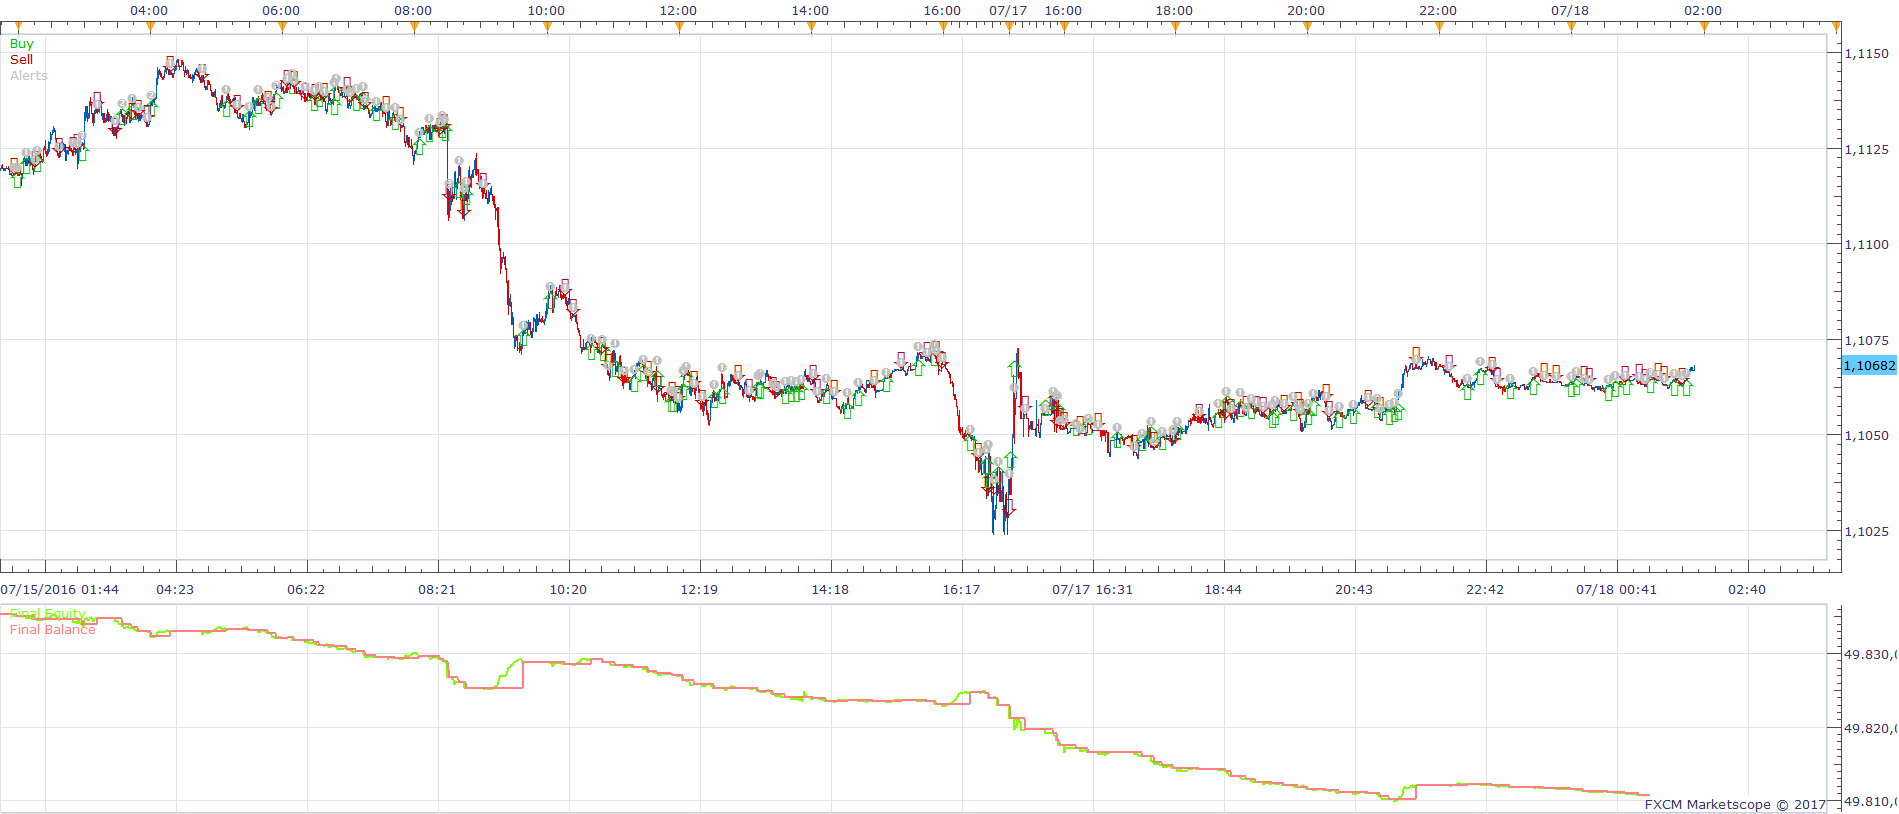
Task: Click the orange marker under 14:00
Action: [x=811, y=28]
